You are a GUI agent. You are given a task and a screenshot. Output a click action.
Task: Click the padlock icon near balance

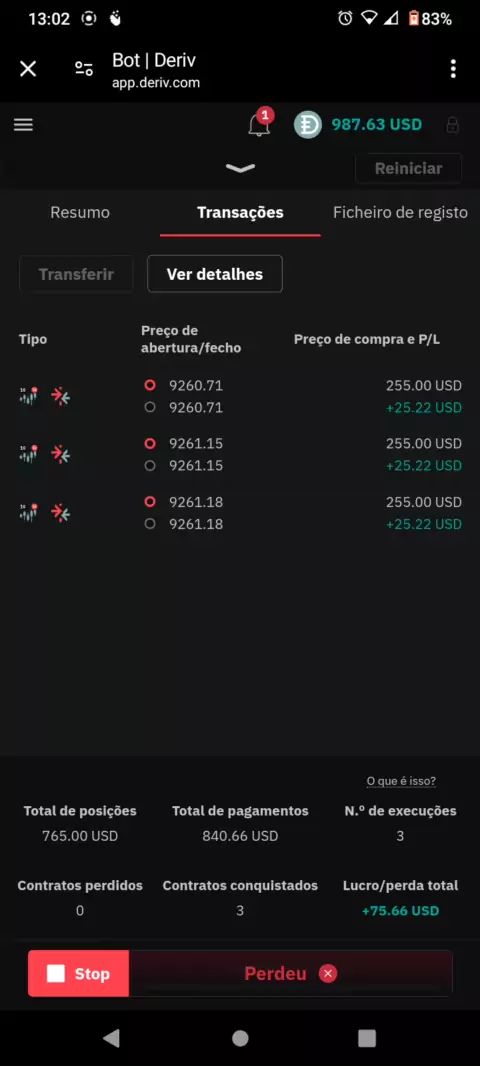pyautogui.click(x=451, y=125)
